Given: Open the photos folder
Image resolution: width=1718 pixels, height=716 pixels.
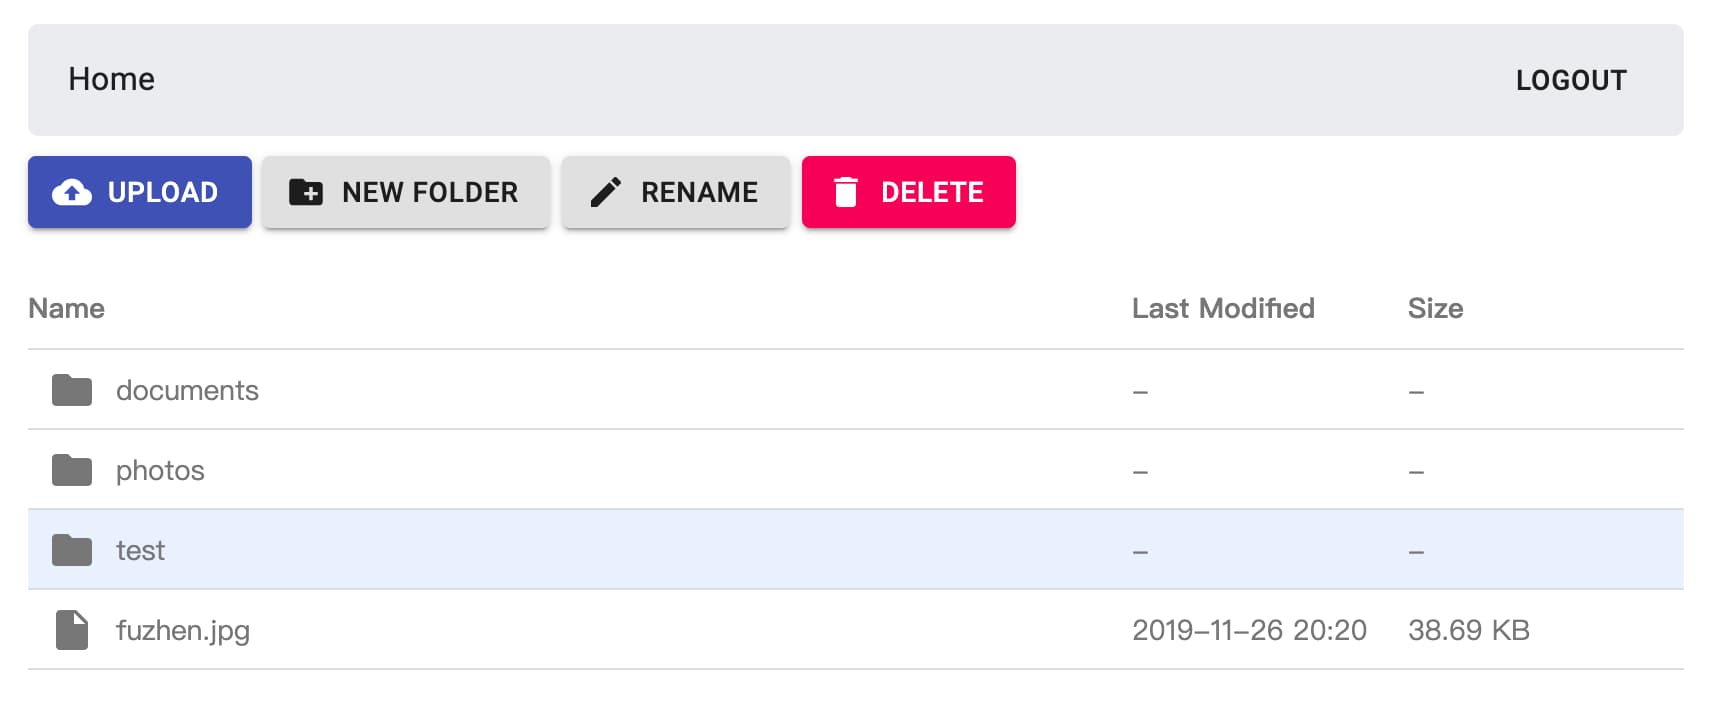Looking at the screenshot, I should pyautogui.click(x=160, y=471).
